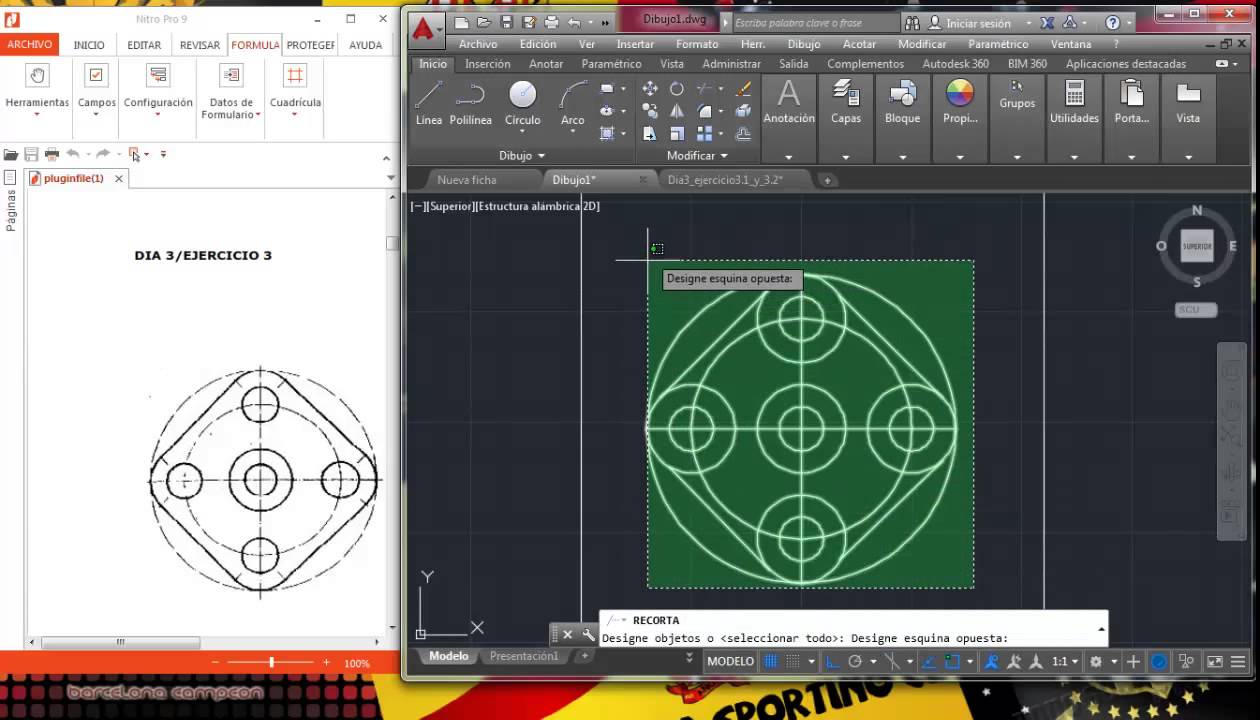Toggle snap mode in status bar
Screen dimensions: 1260x720
(x=793, y=661)
